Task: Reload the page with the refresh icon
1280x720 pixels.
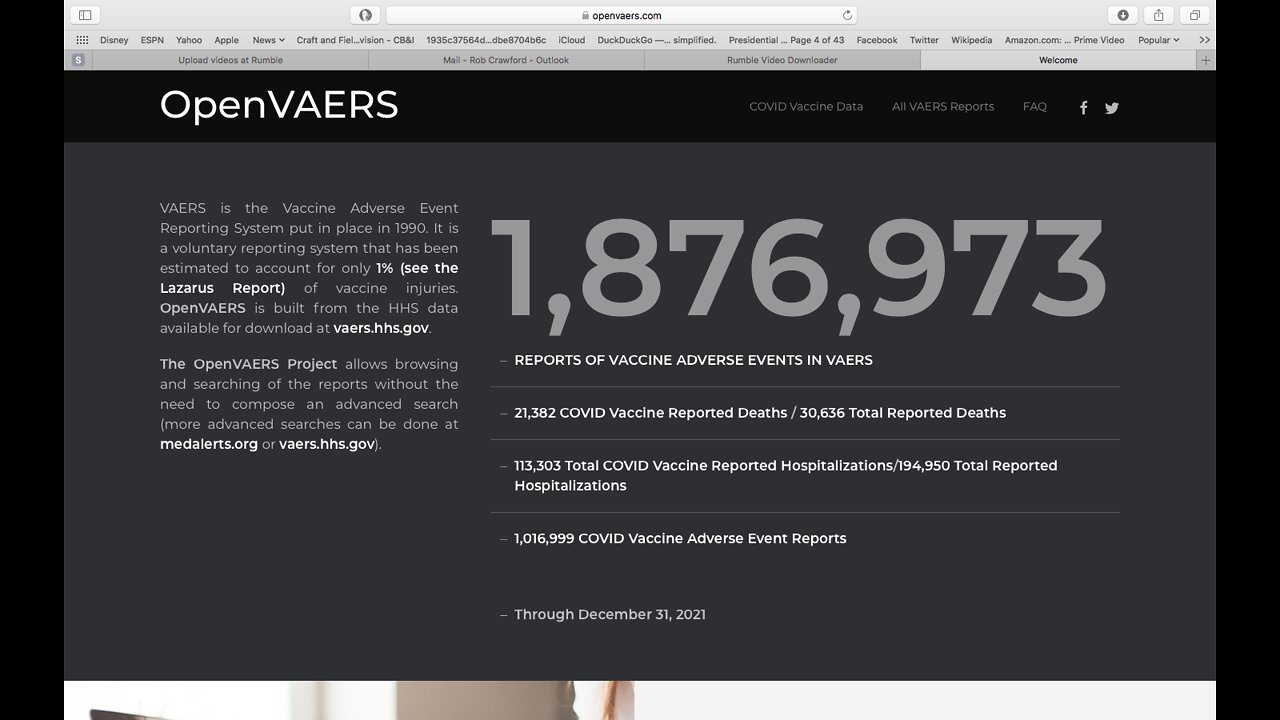Action: pos(847,15)
